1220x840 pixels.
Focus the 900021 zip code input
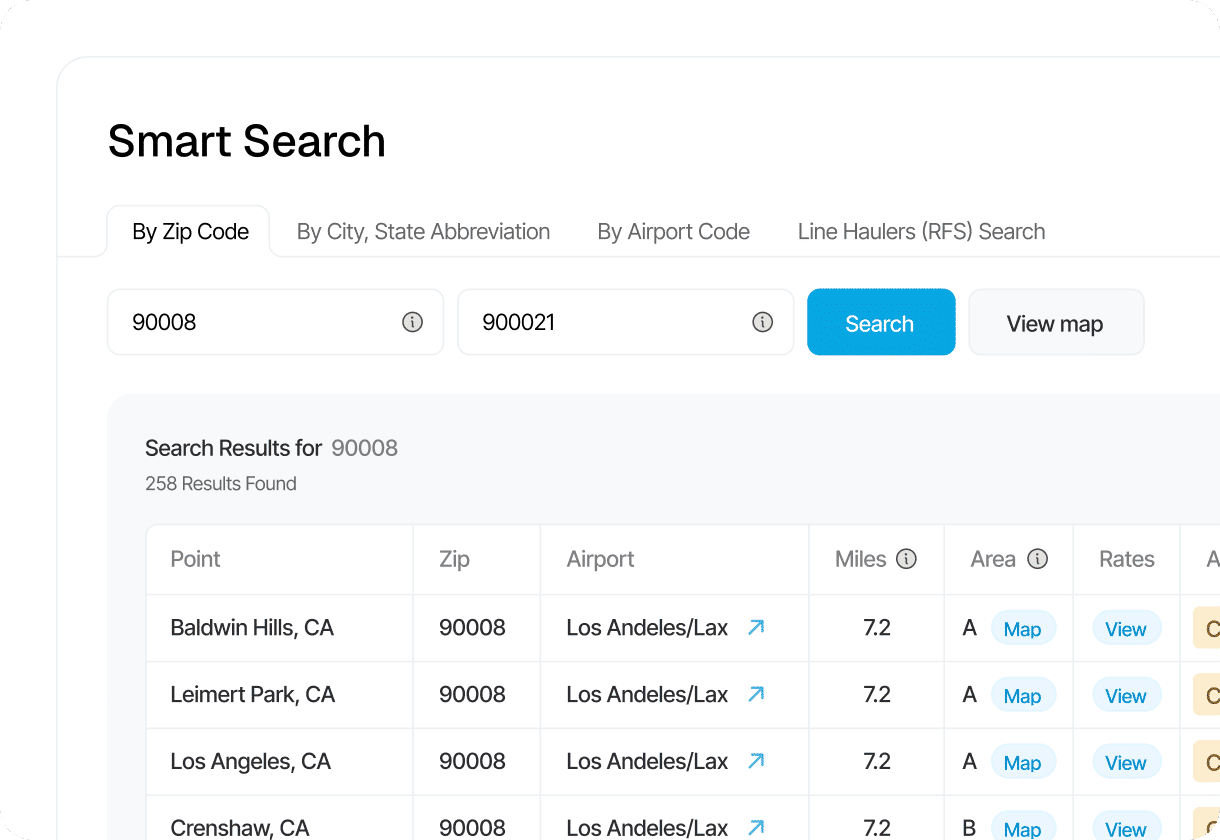coord(605,322)
